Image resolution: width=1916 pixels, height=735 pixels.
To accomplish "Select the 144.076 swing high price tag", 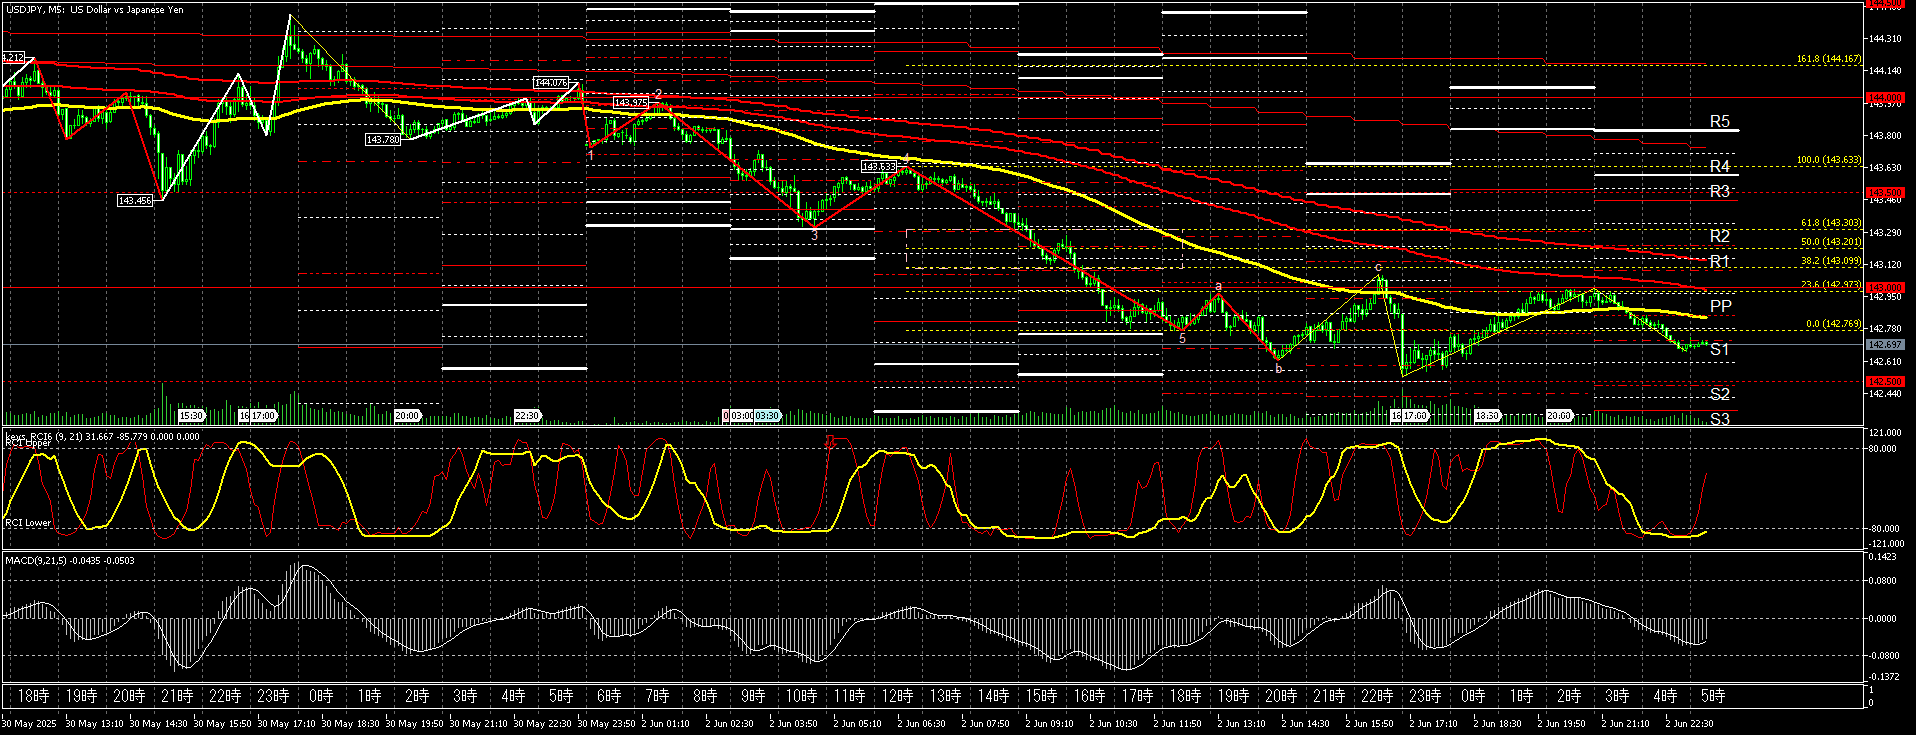I will (x=551, y=83).
